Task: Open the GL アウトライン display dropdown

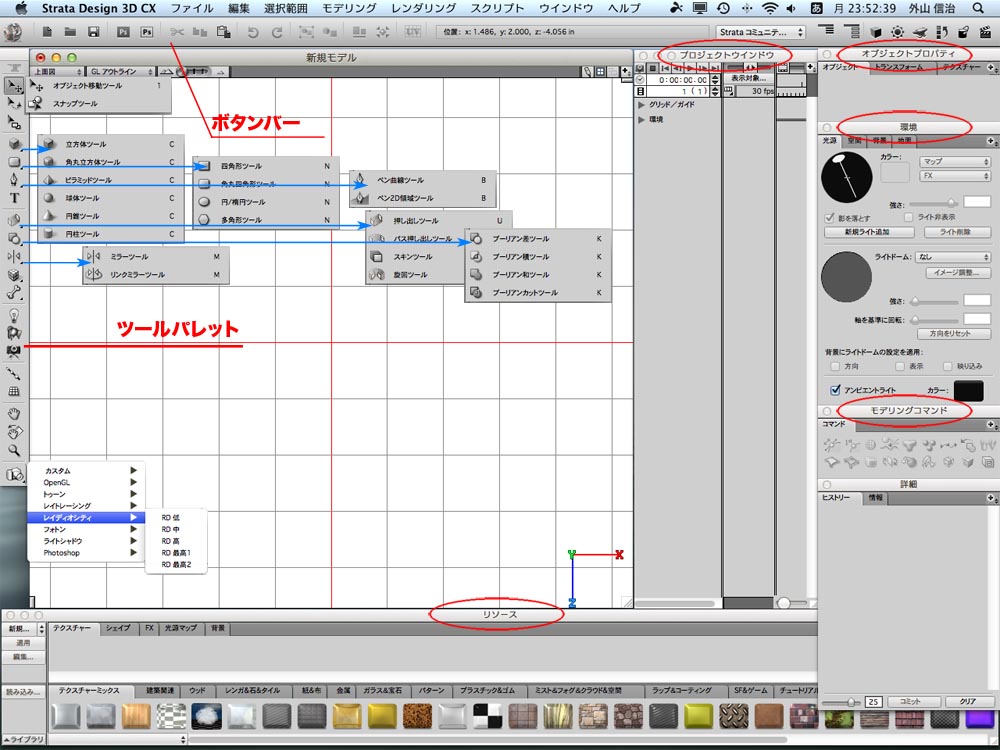Action: [121, 72]
